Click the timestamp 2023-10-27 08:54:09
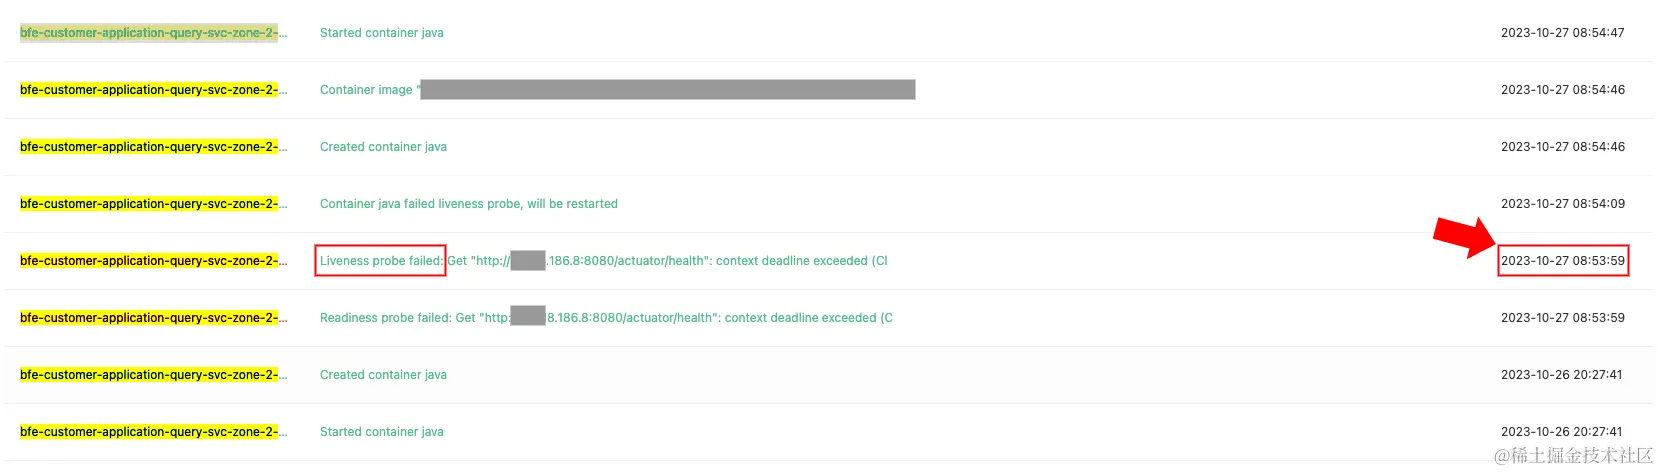This screenshot has width=1660, height=472. 1562,204
